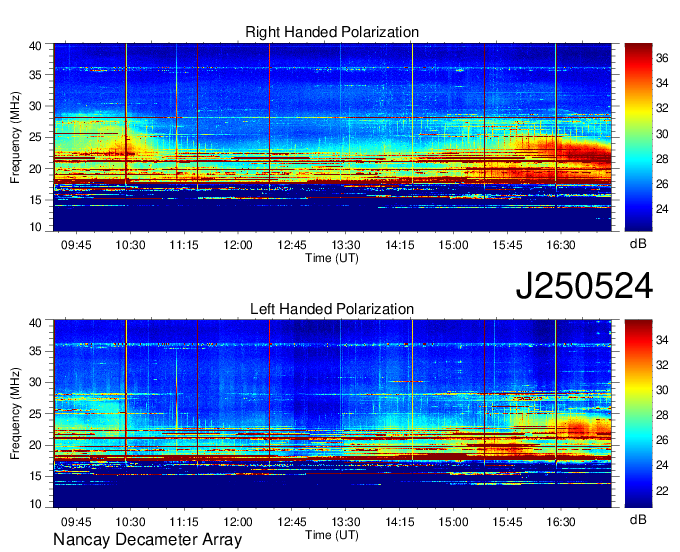Click the 26 value on upper color scale
This screenshot has height=552, width=680.
[x=662, y=184]
